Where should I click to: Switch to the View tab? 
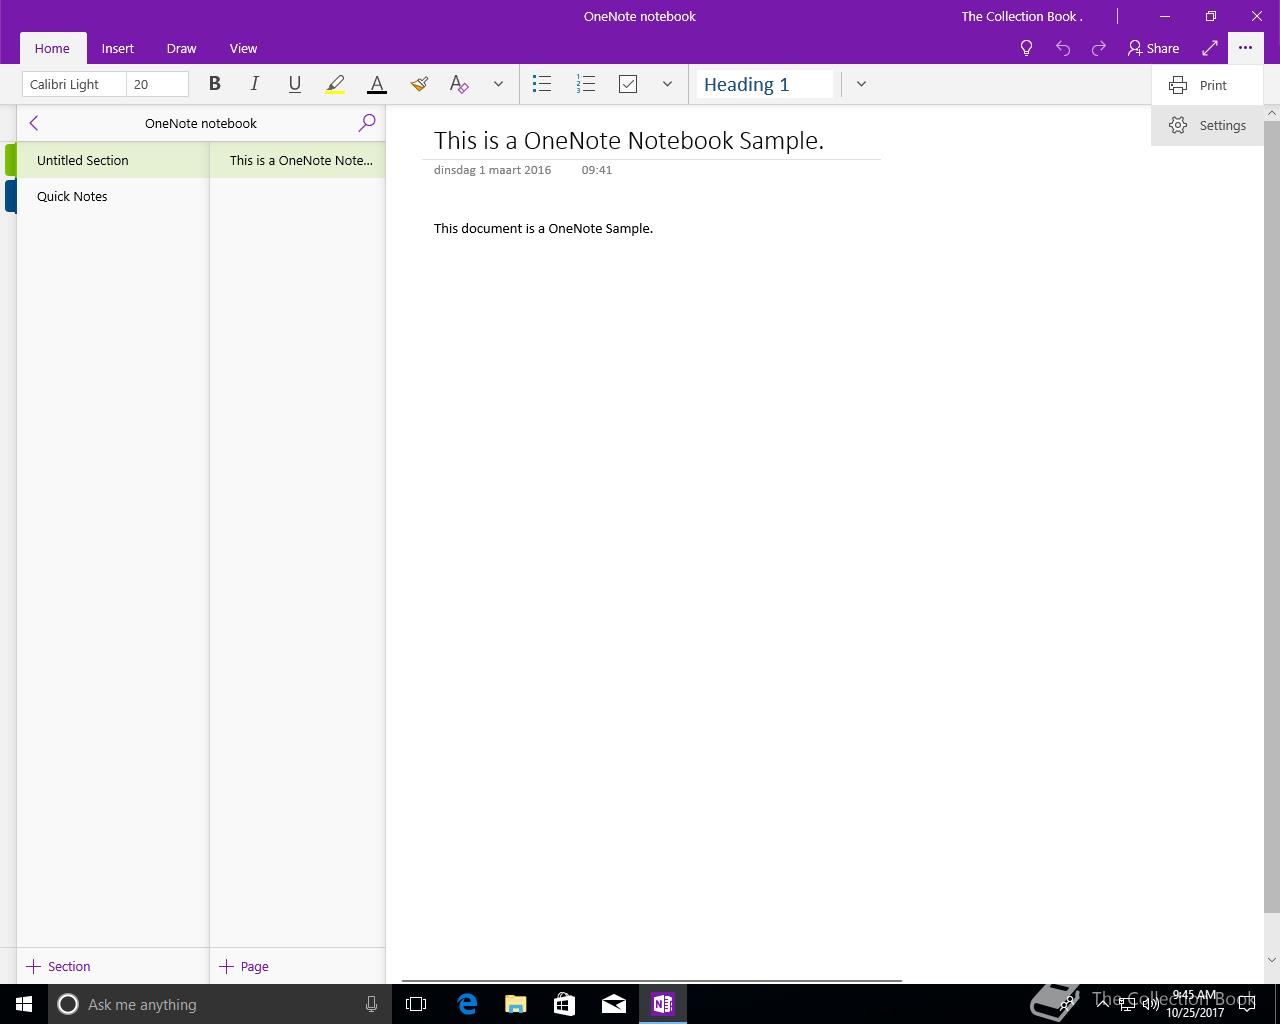243,48
